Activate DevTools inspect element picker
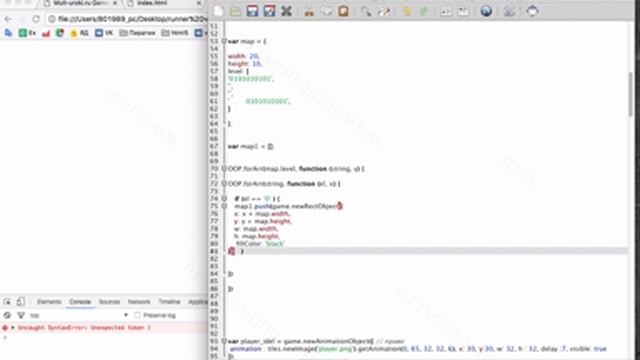The image size is (640, 360). [7, 302]
